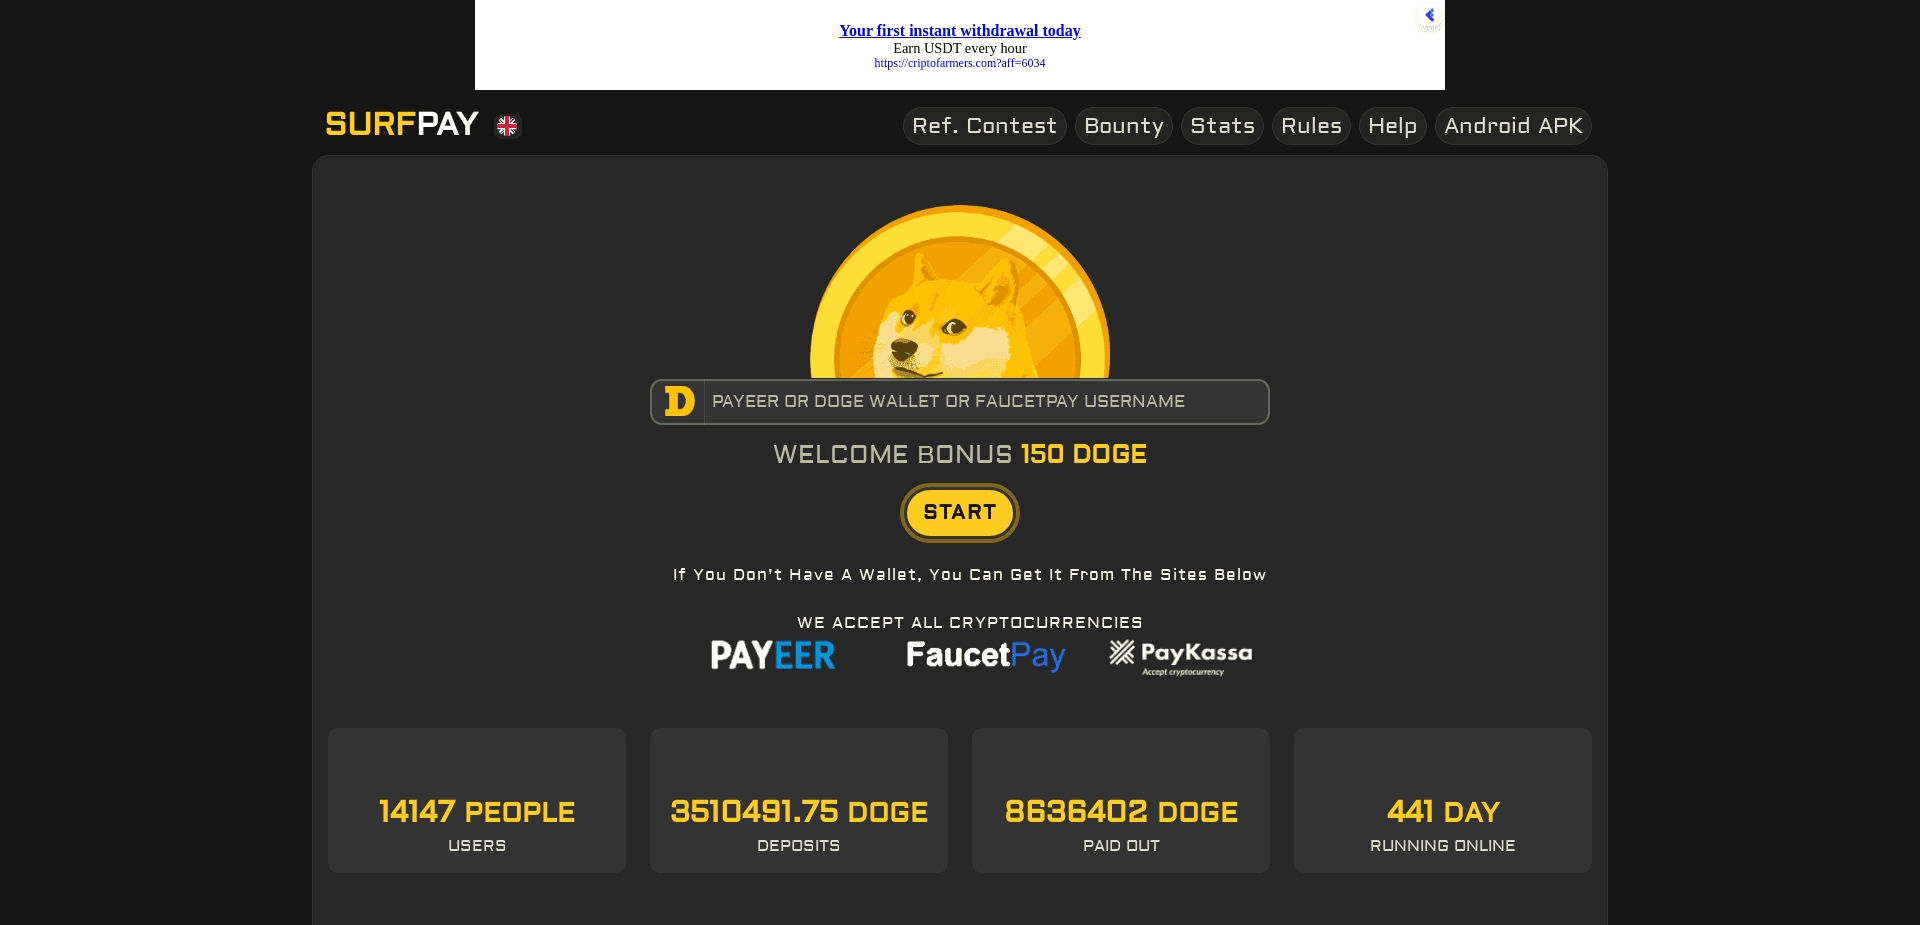Select the FaucetPay payment logo

984,655
